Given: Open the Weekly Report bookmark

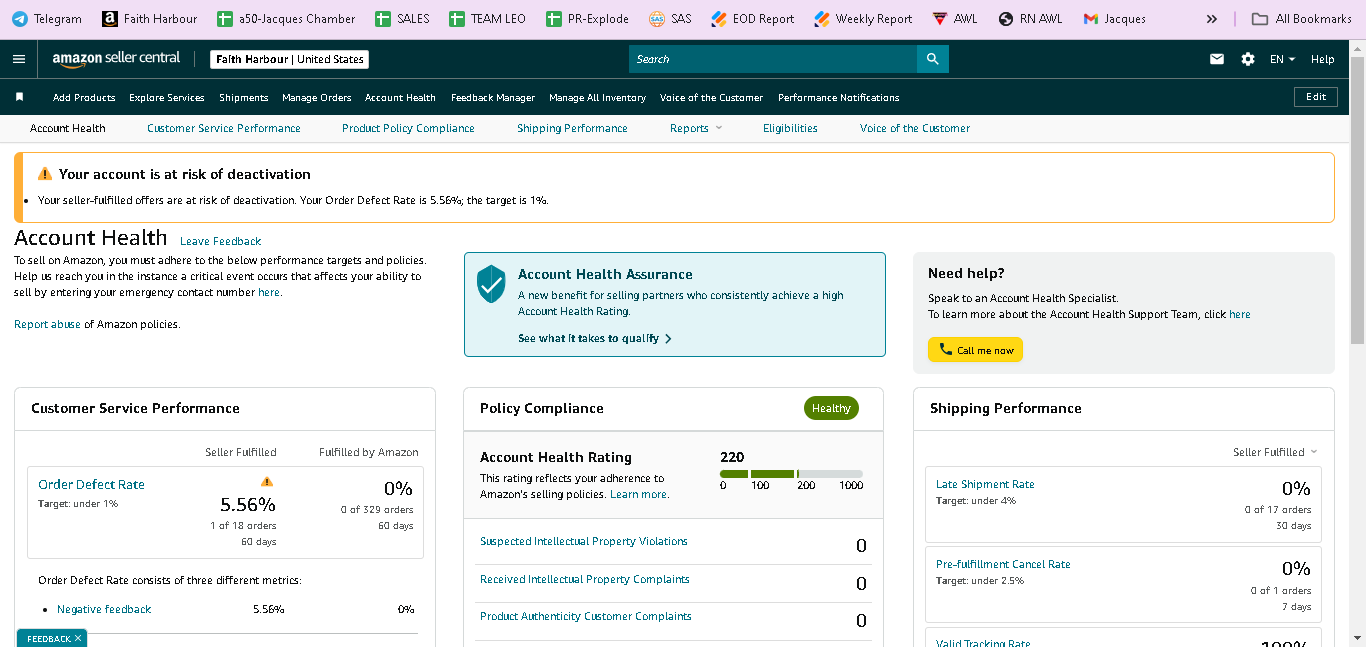Looking at the screenshot, I should [x=863, y=19].
